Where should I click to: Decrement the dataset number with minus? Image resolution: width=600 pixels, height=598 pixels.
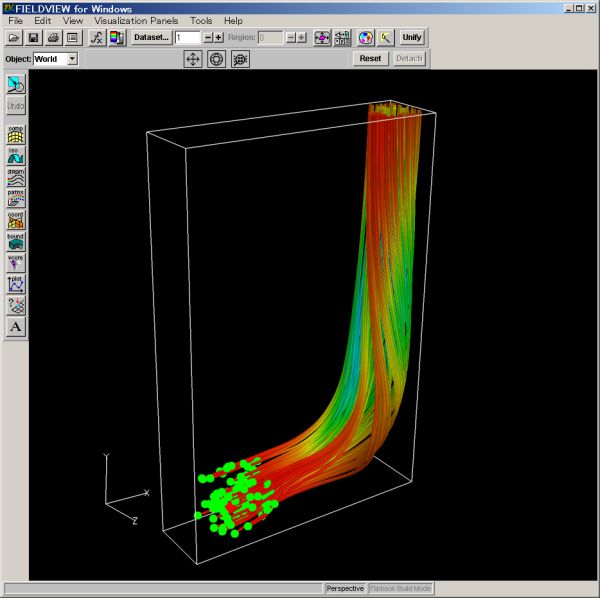pyautogui.click(x=208, y=37)
